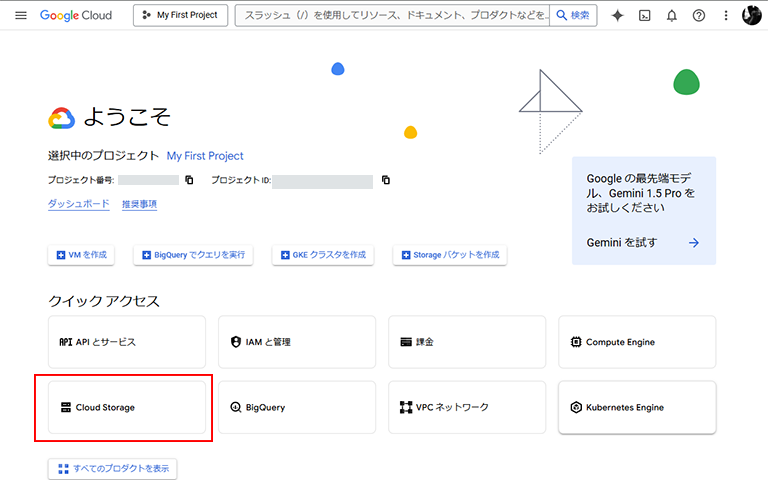Click VM を作成 button
This screenshot has width=768, height=480.
pos(81,255)
